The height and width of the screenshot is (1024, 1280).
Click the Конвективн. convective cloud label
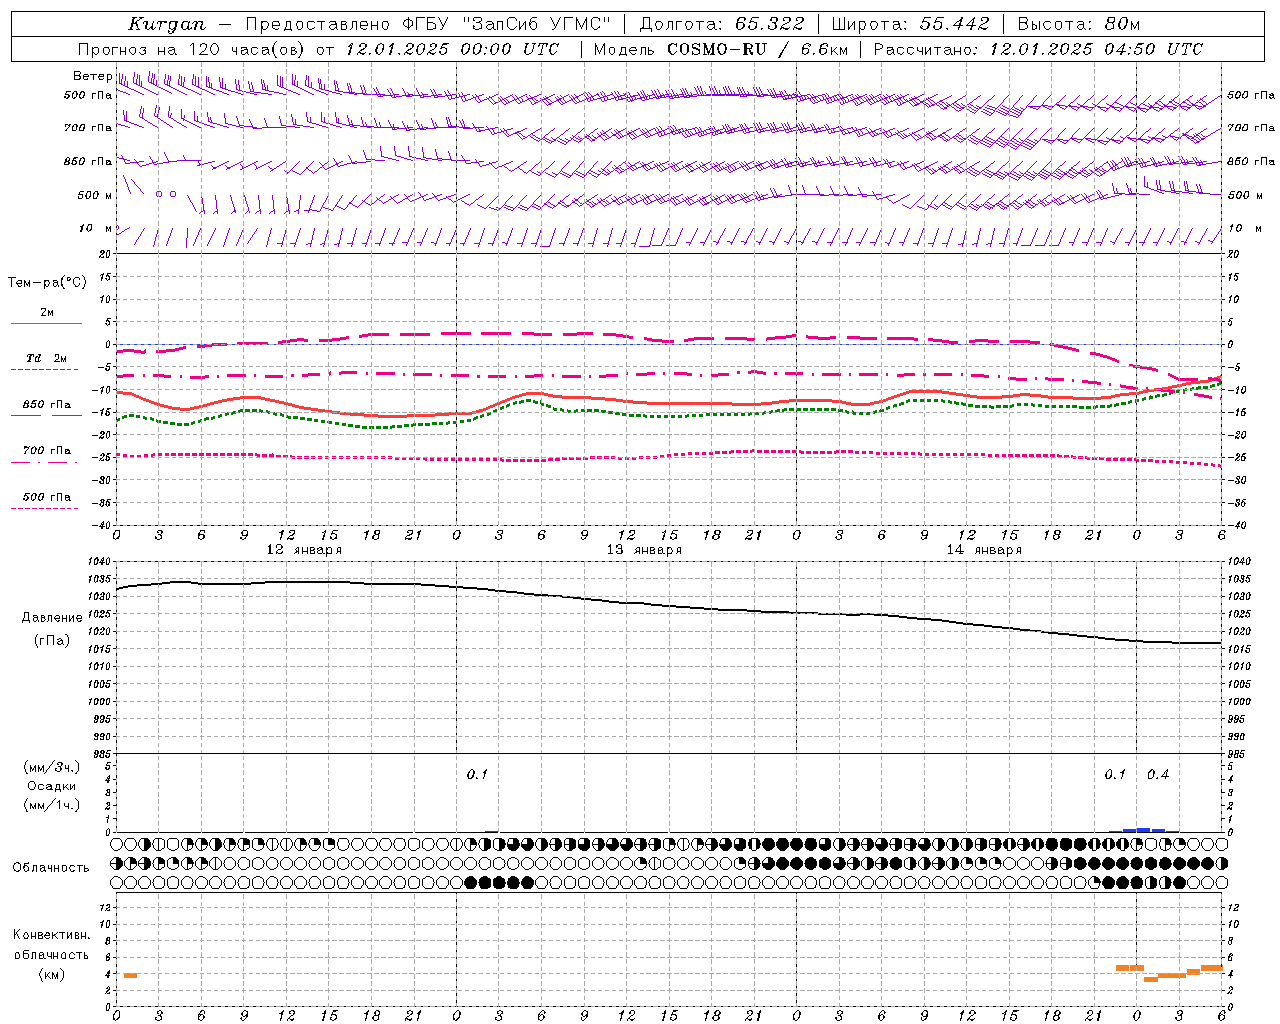click(51, 935)
